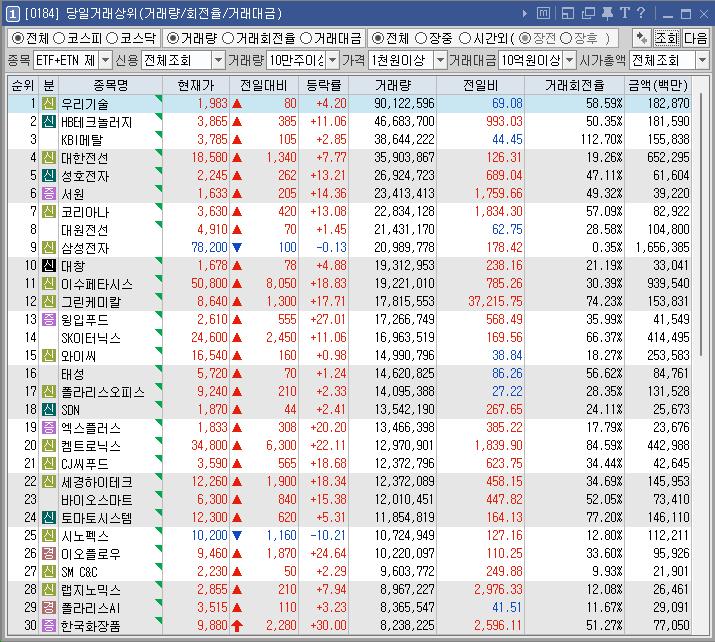
Task: Click the small right-arrow icon in title bar
Action: point(525,14)
